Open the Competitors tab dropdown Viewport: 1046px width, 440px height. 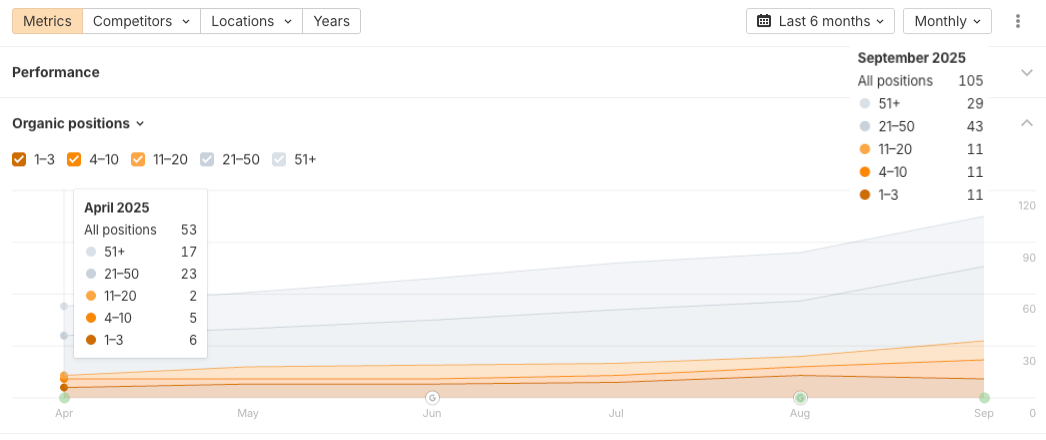coord(141,21)
